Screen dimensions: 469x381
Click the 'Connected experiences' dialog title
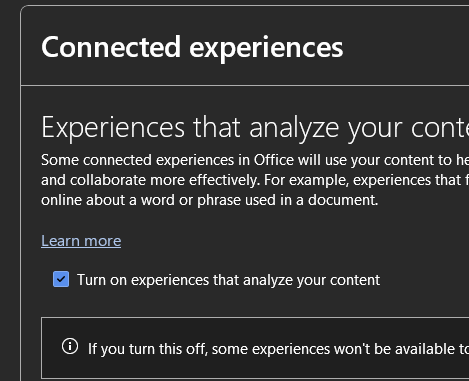(192, 48)
